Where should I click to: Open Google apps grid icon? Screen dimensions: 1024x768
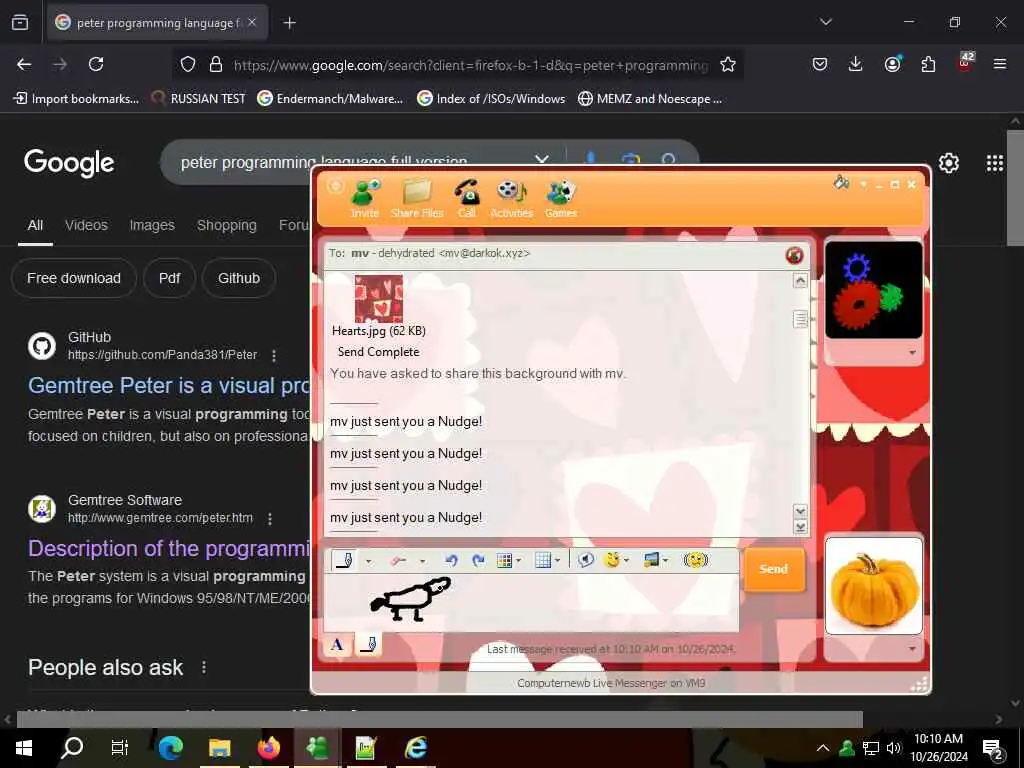coord(995,163)
